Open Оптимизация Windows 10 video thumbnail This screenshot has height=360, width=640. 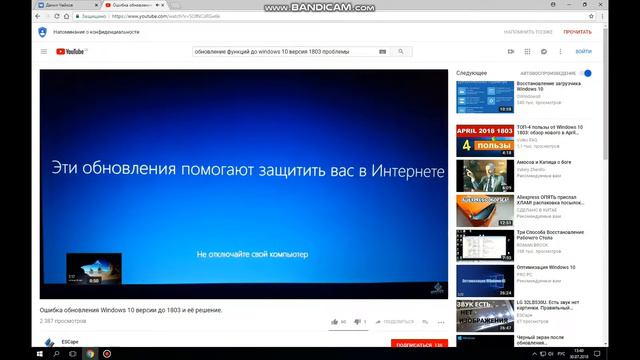coord(485,281)
